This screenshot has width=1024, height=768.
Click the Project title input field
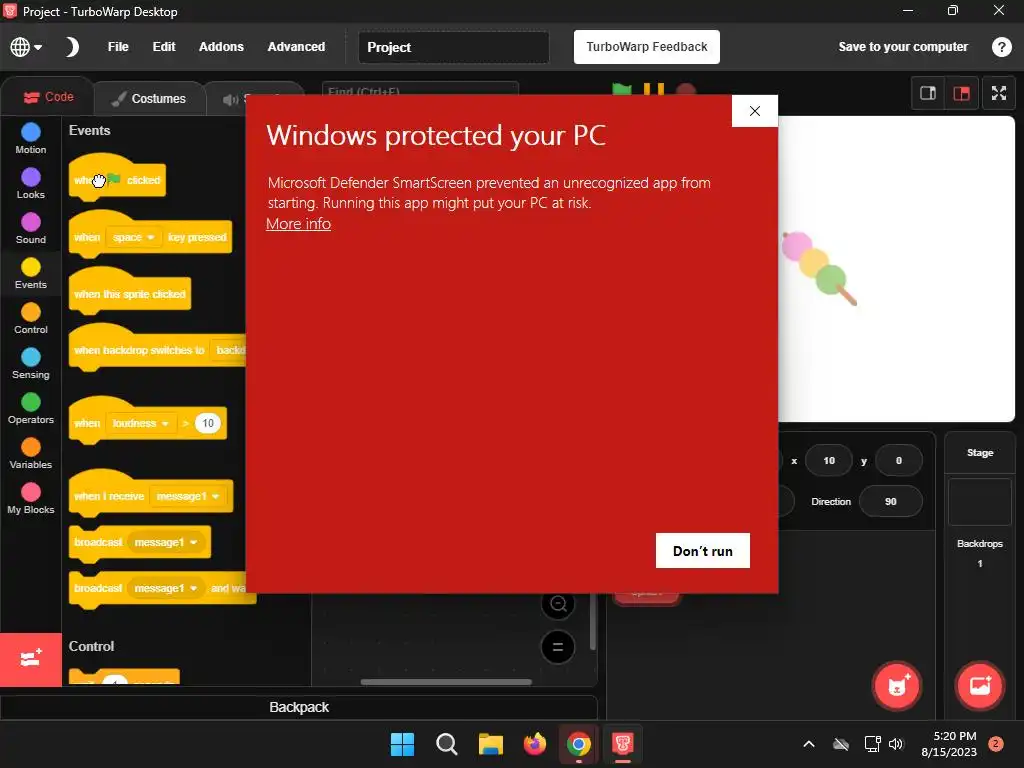[x=454, y=47]
